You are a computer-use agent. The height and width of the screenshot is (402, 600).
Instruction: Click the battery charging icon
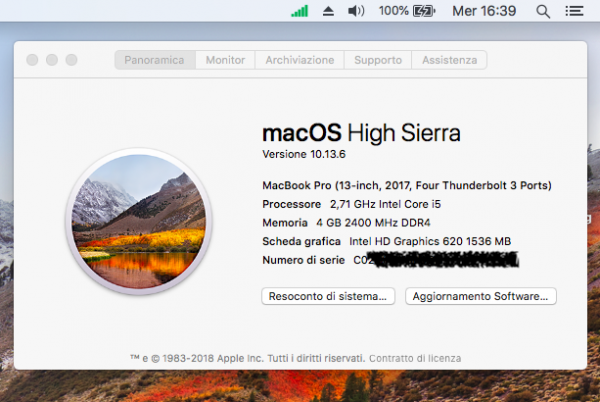click(424, 11)
